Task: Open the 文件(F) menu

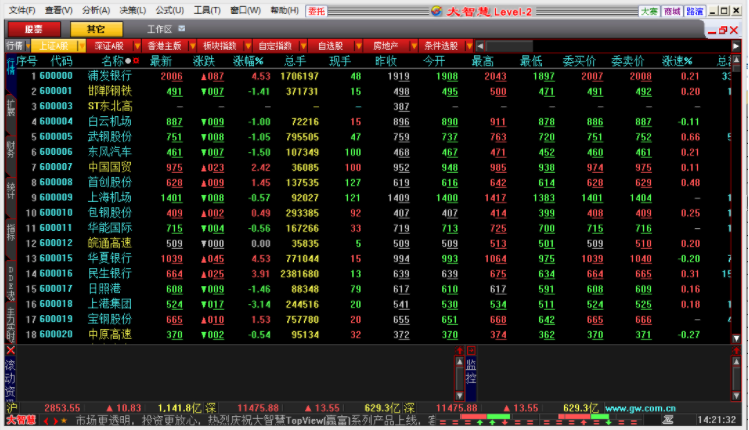Action: [22, 11]
